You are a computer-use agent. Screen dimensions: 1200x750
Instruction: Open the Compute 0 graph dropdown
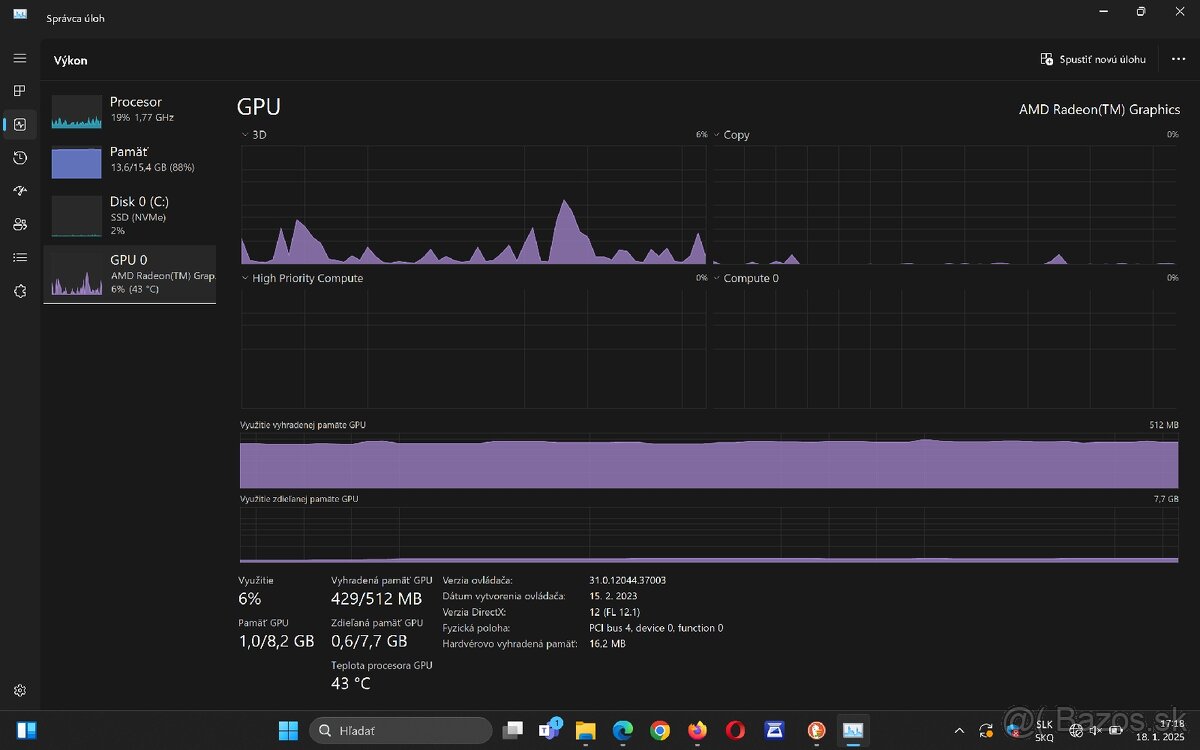tap(718, 279)
